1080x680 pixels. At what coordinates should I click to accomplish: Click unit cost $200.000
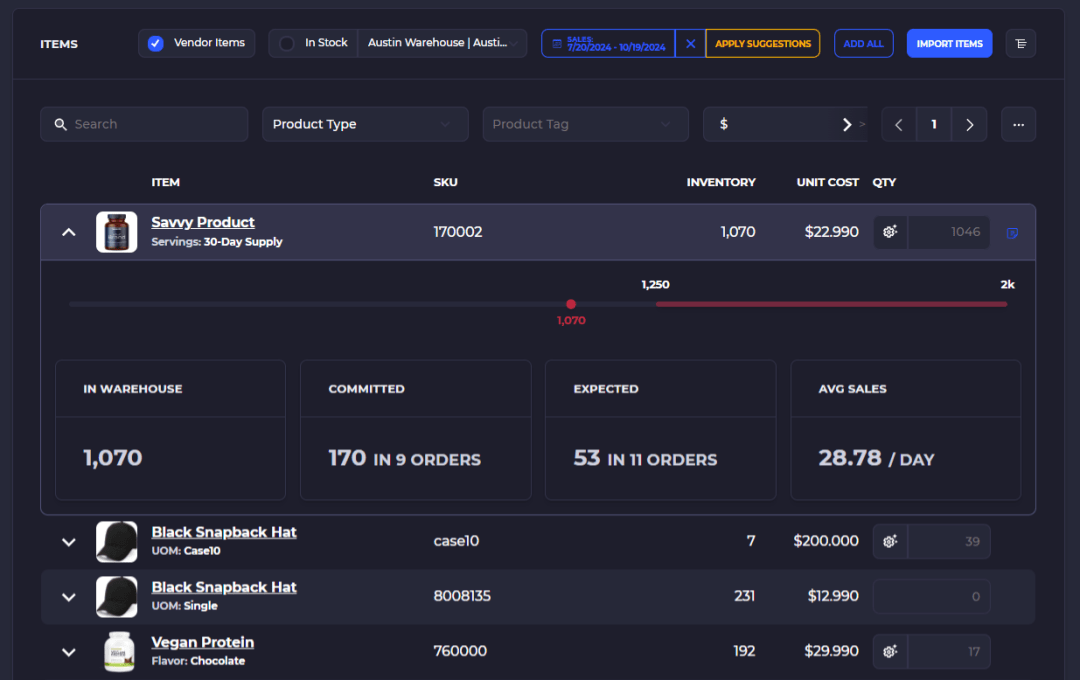[x=826, y=541]
